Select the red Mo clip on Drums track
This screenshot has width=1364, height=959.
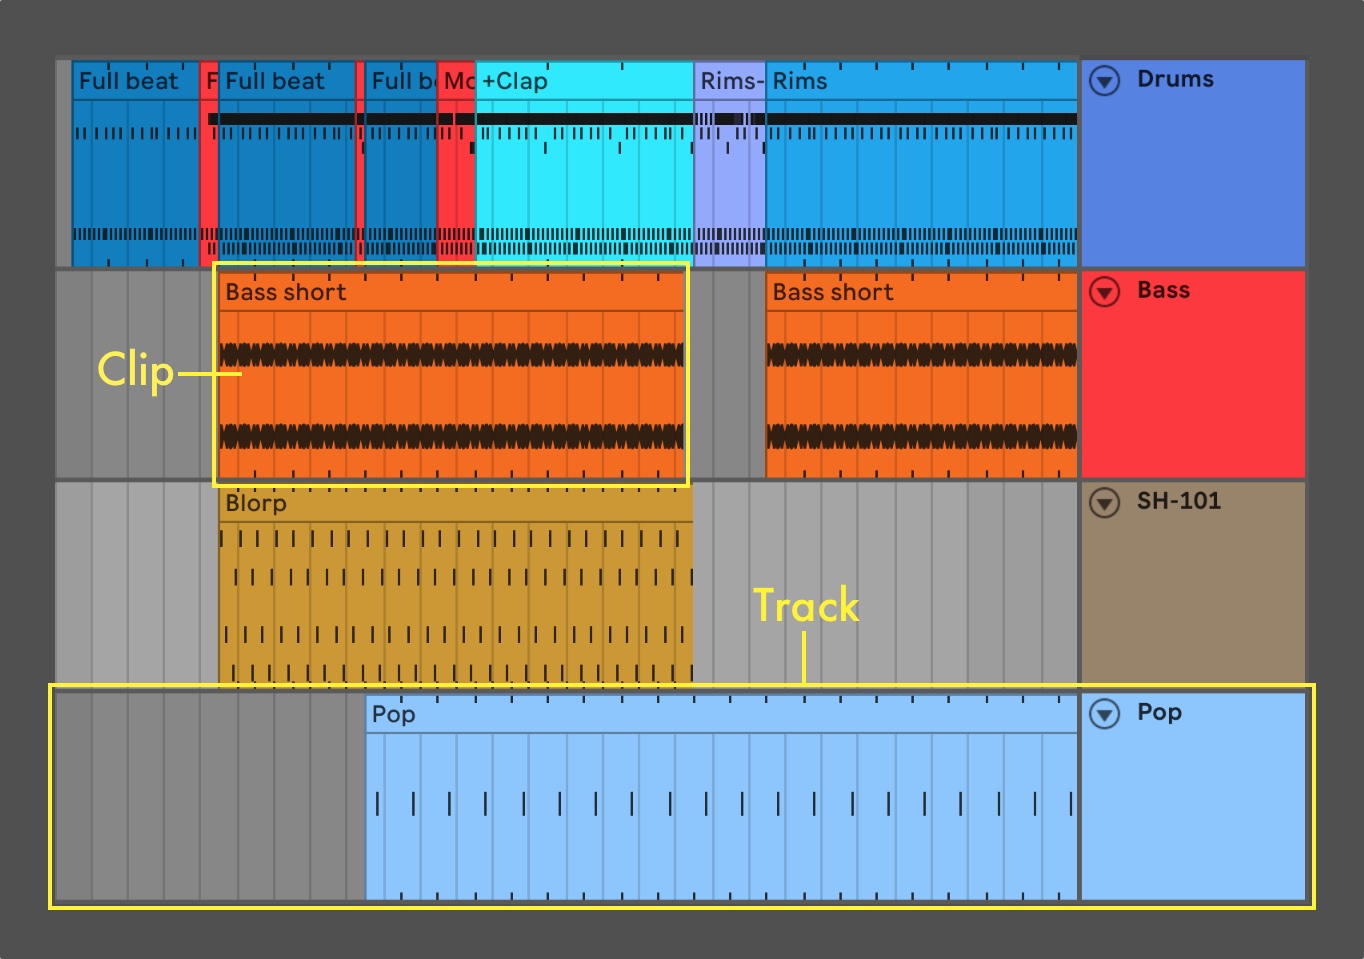(457, 164)
